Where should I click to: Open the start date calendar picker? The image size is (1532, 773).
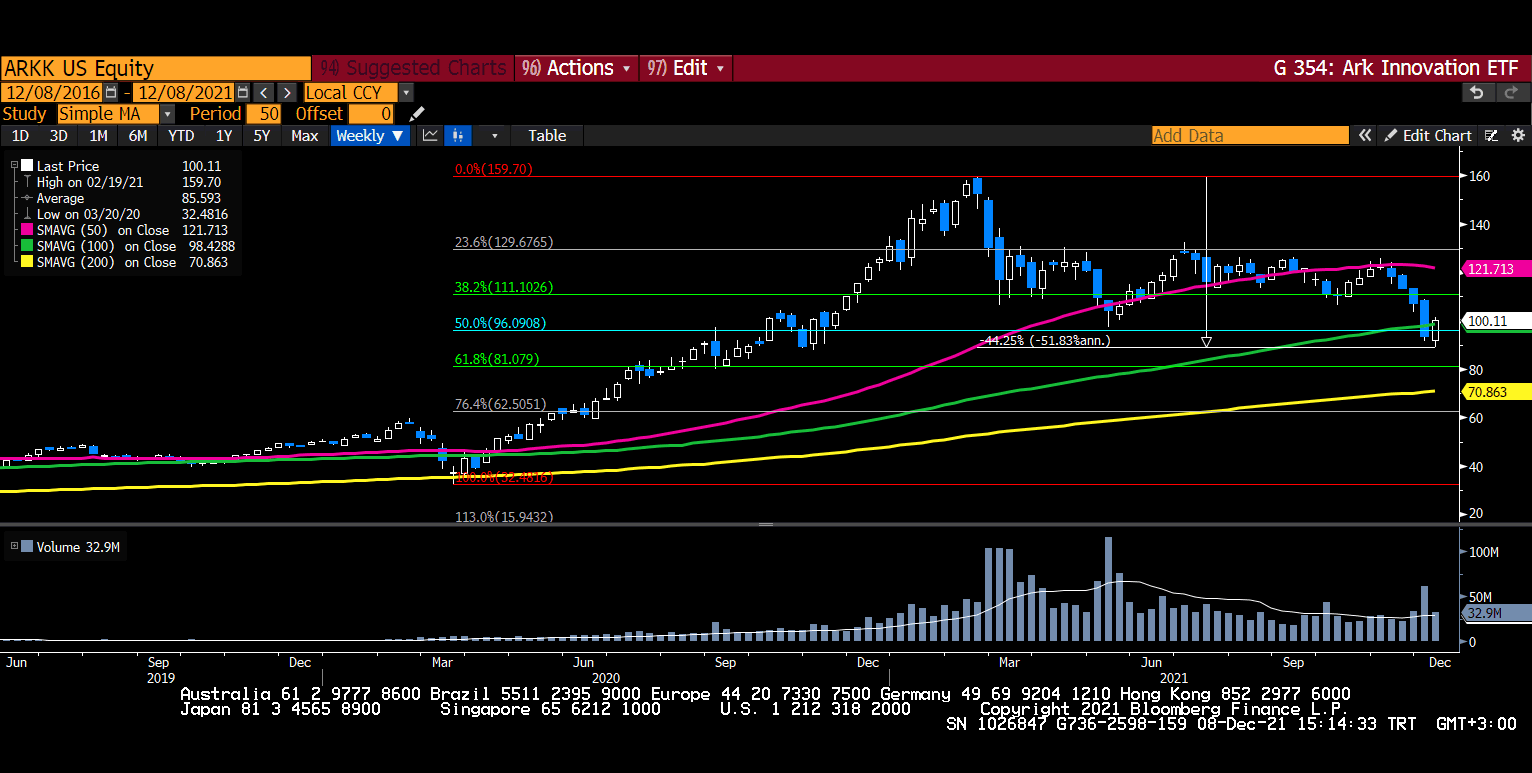111,92
